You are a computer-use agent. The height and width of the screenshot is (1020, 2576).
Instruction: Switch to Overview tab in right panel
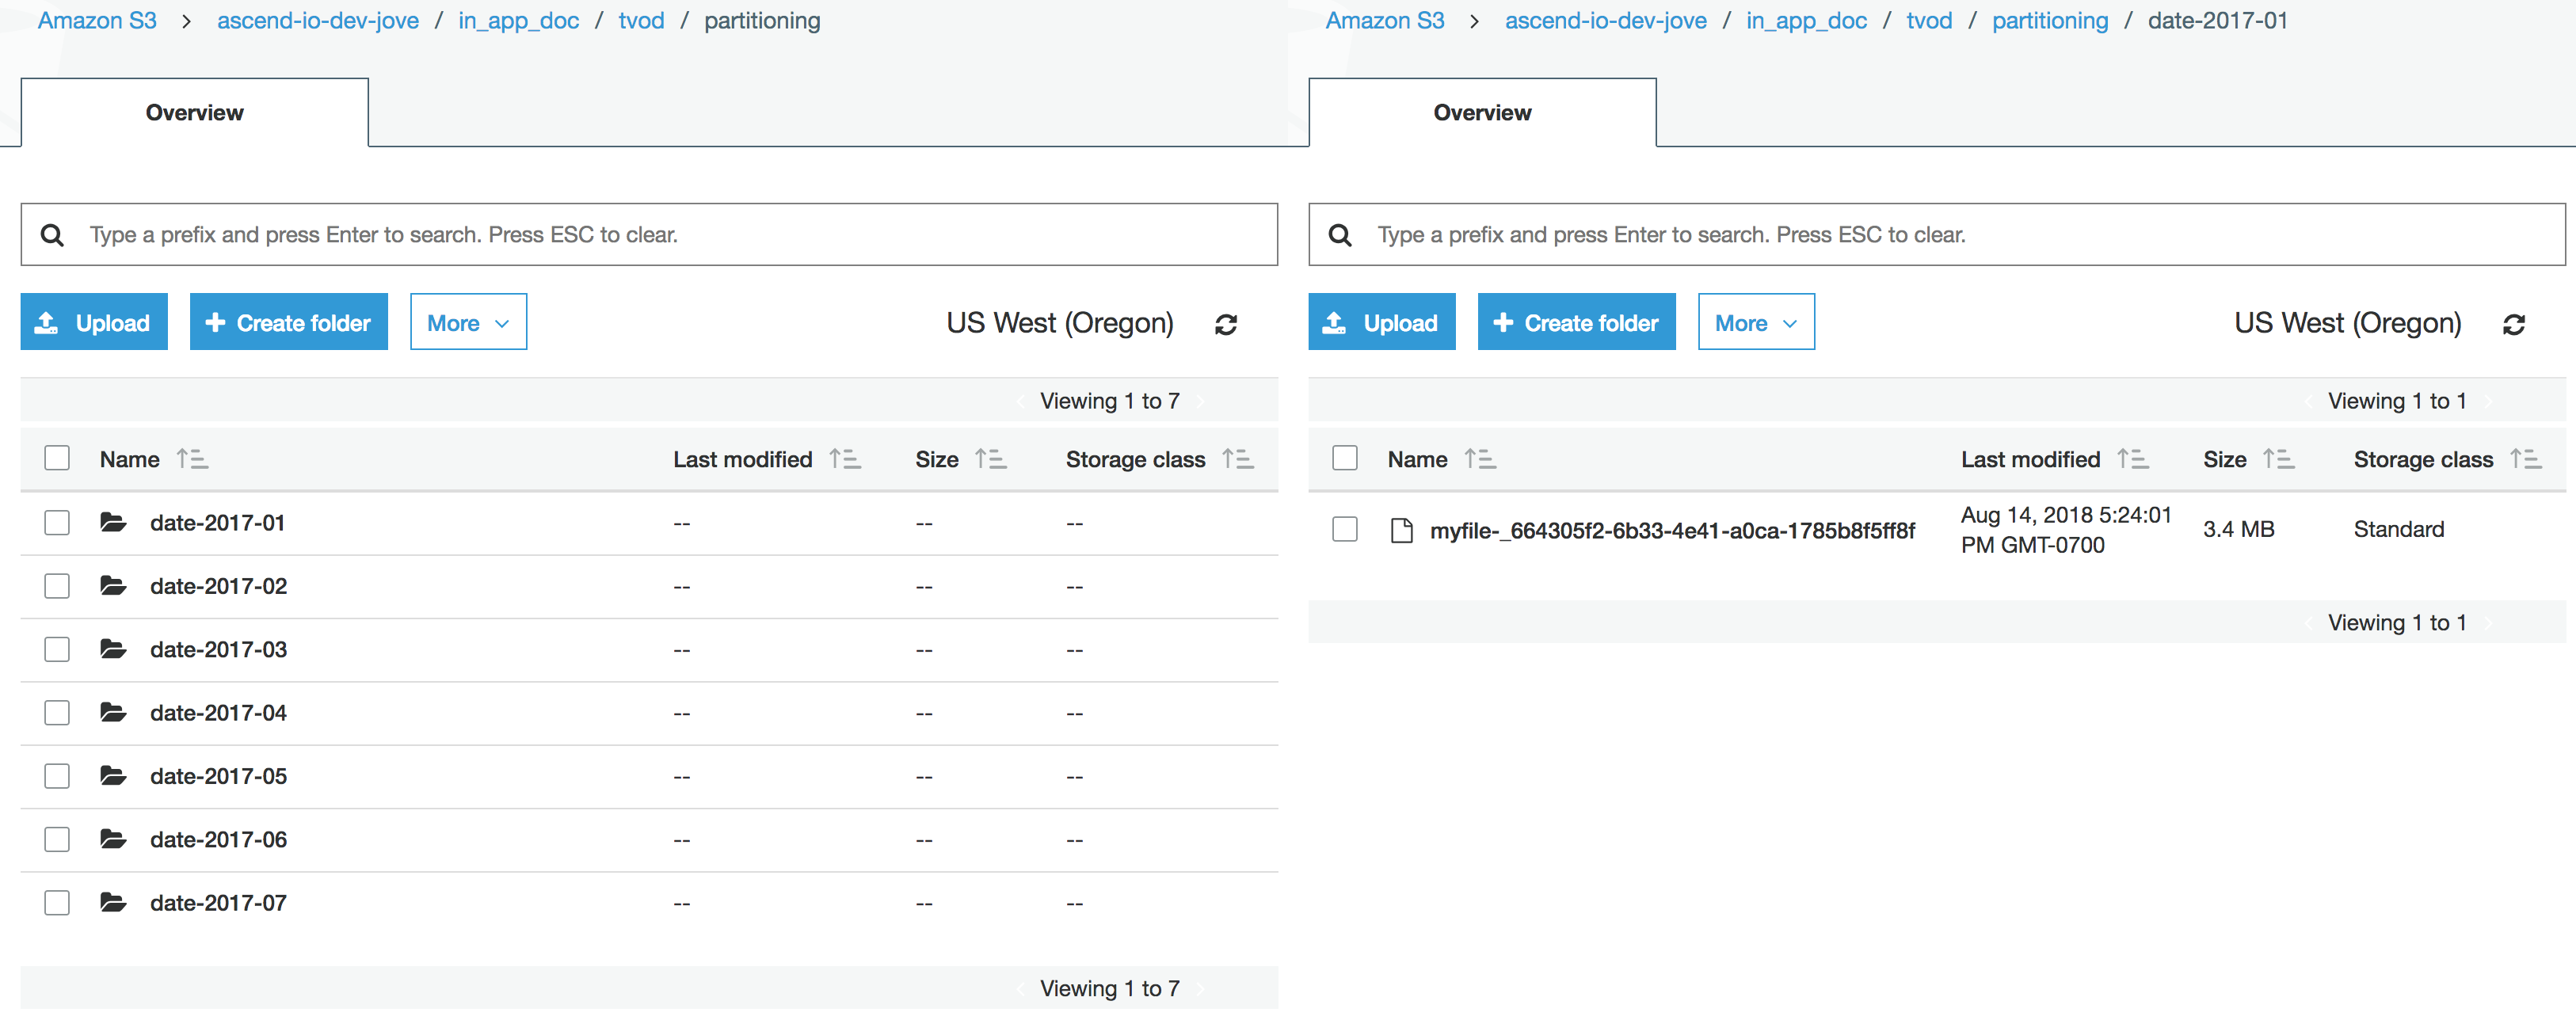[1482, 113]
